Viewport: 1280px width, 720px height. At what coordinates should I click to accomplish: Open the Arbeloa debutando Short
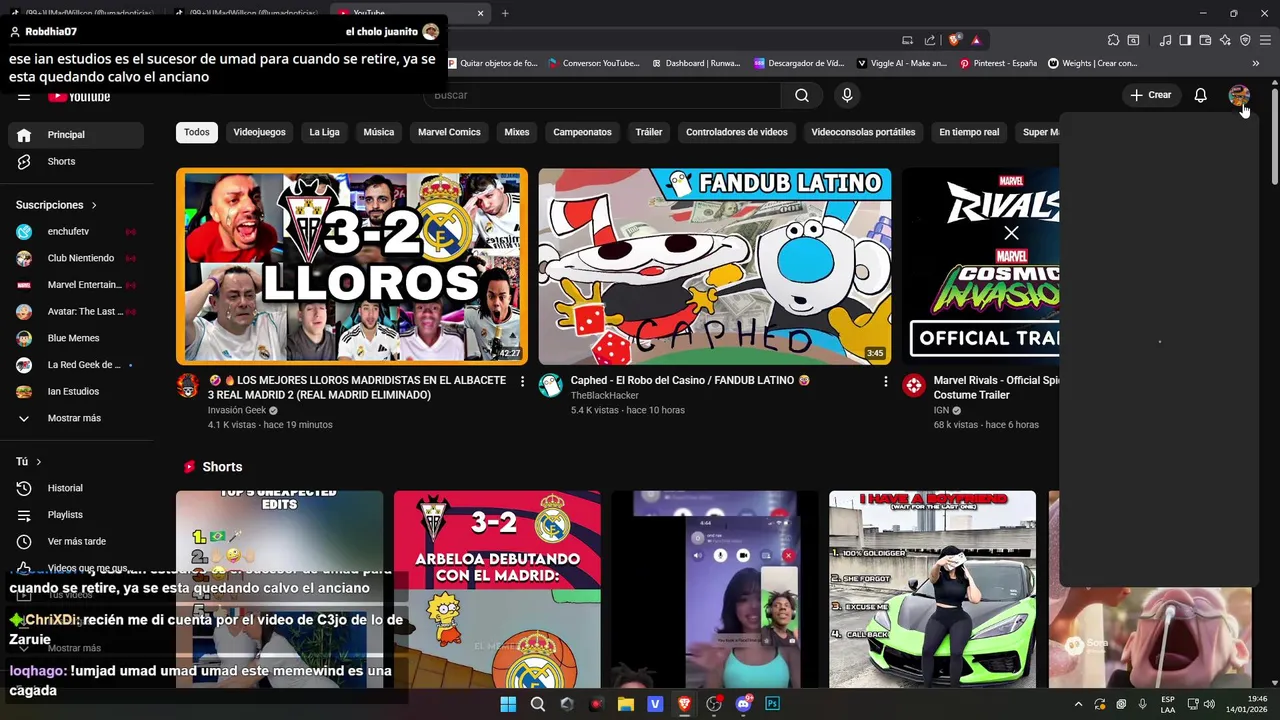(497, 590)
